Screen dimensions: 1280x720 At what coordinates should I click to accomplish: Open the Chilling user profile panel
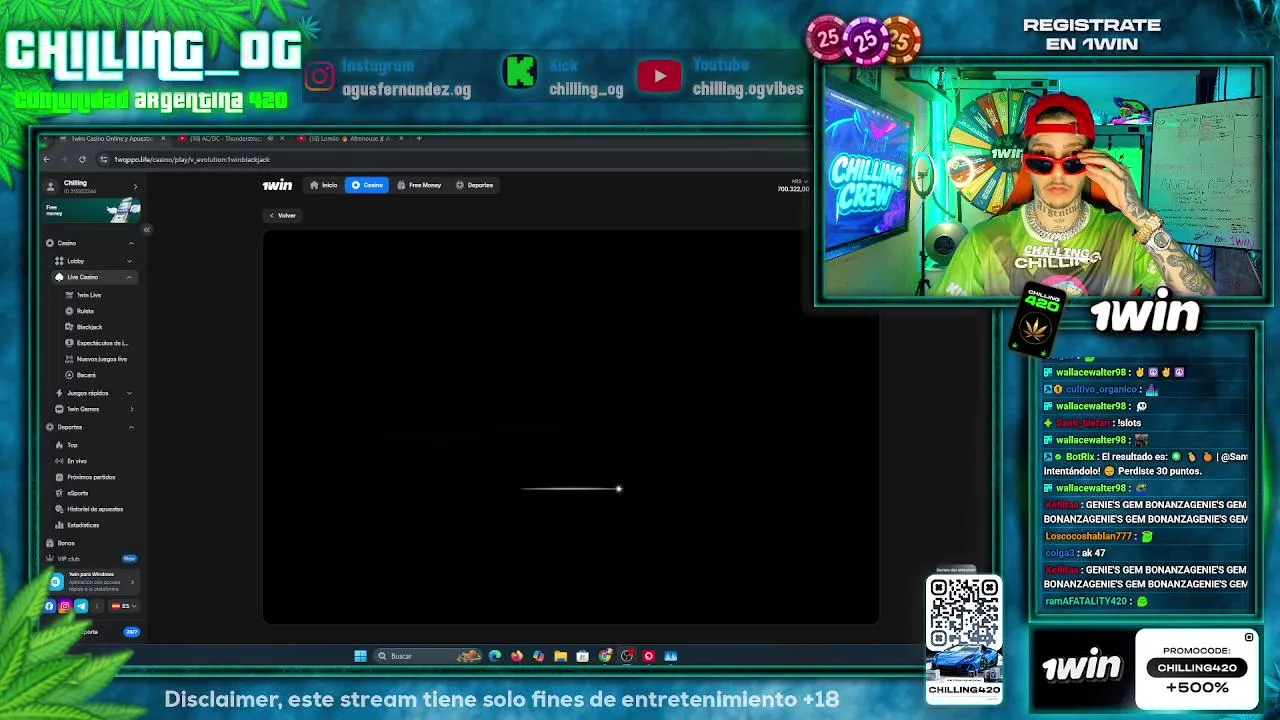92,186
